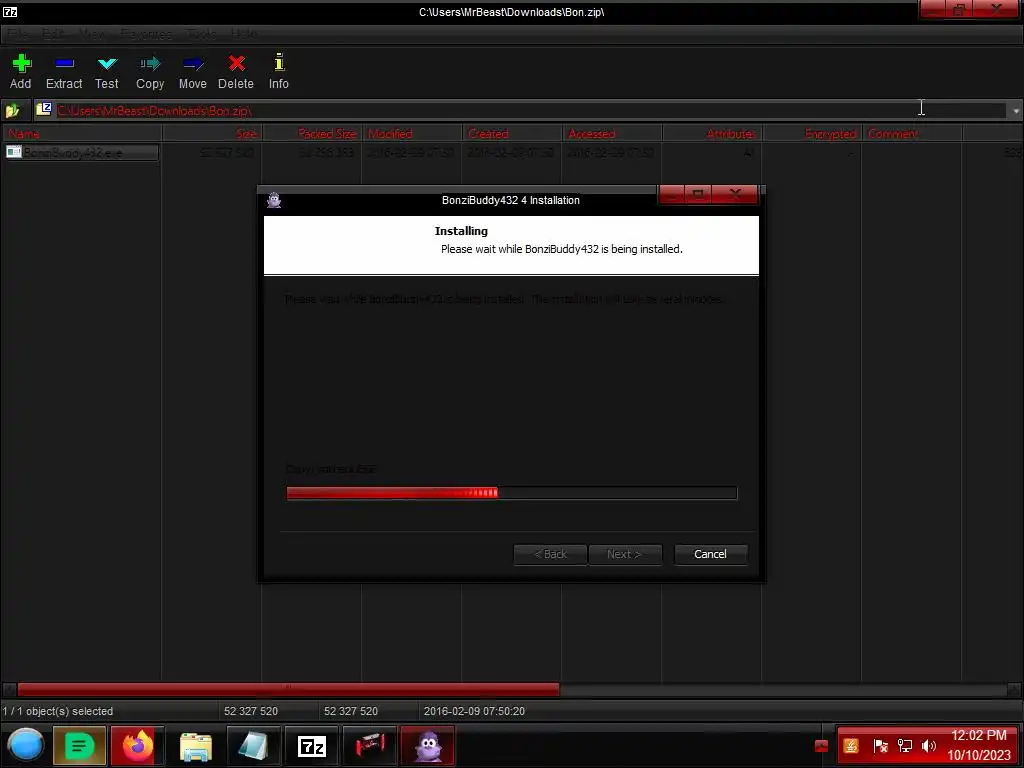
Task: Sort by the Comment column header
Action: [x=912, y=133]
